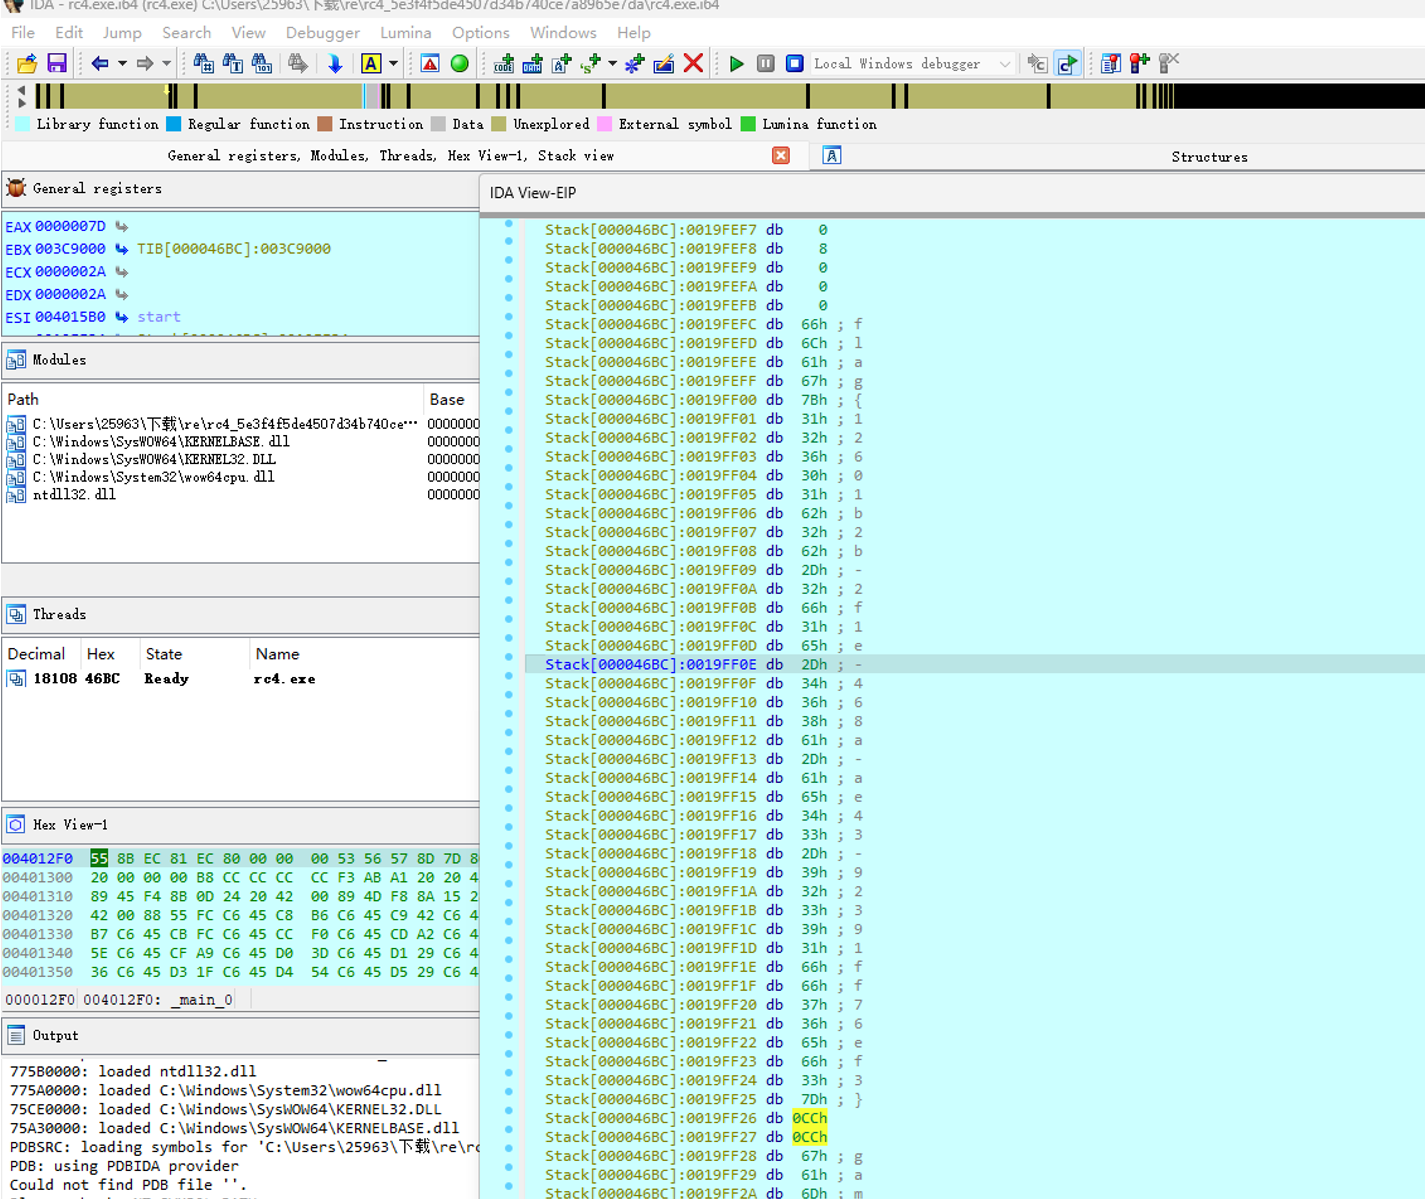Click the Regular function blue swatch

(x=173, y=124)
